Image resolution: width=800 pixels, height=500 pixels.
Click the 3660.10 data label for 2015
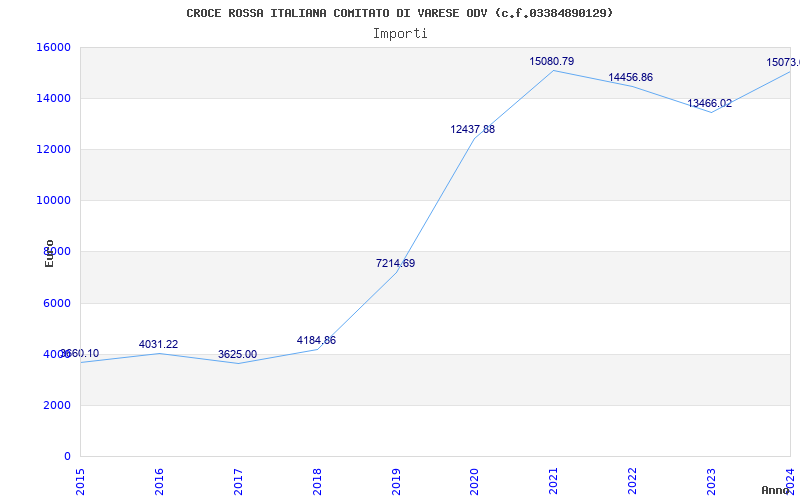[x=80, y=354]
